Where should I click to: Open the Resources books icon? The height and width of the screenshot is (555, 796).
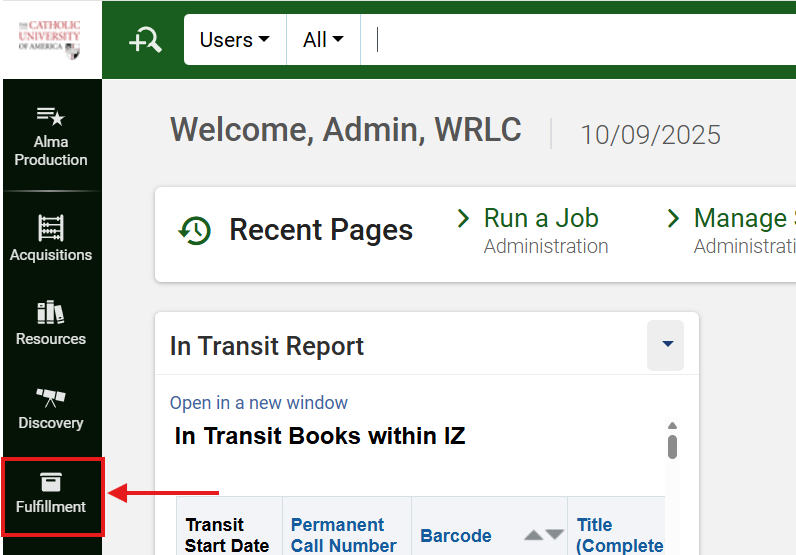50,312
